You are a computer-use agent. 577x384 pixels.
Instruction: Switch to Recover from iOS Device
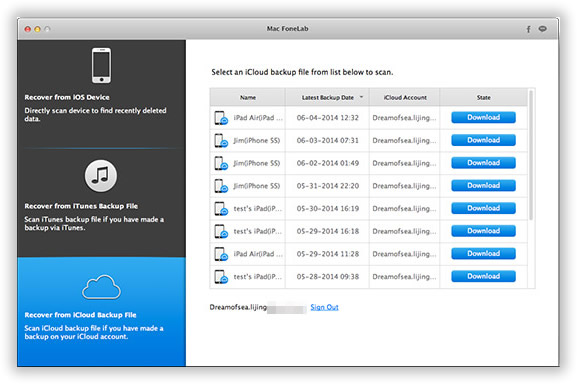pyautogui.click(x=101, y=94)
